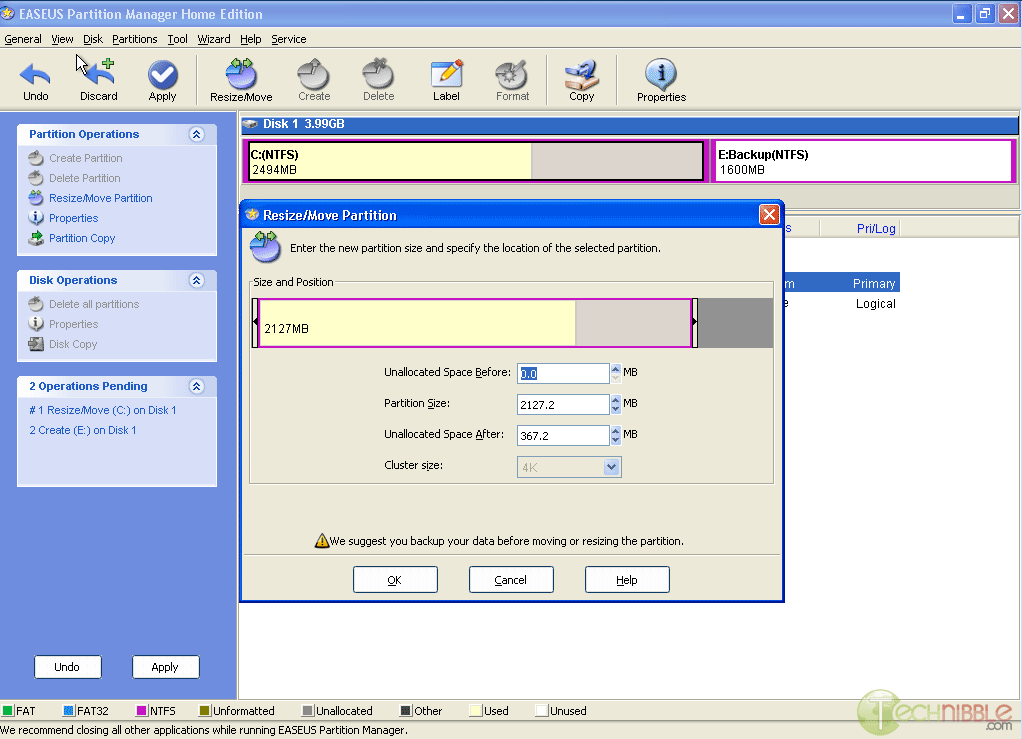Screen dimensions: 1022x739
Task: Collapse the Partition Operations panel
Action: (x=196, y=134)
